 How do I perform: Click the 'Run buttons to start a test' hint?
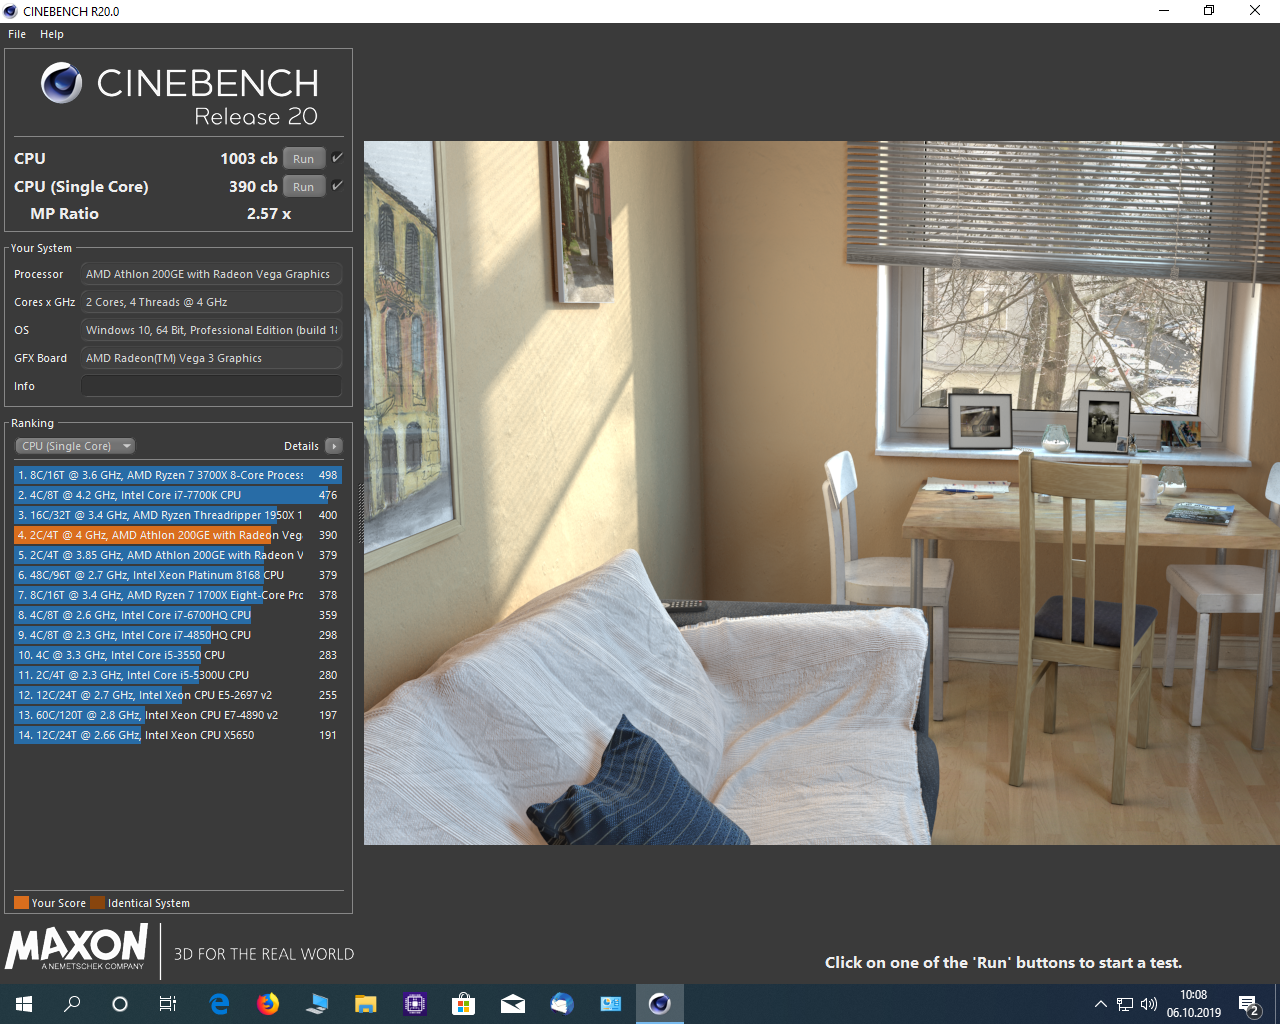tap(1003, 963)
